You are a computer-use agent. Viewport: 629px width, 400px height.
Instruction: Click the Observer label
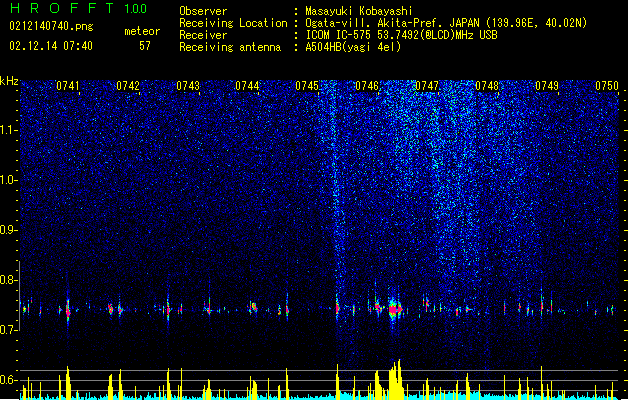203,11
